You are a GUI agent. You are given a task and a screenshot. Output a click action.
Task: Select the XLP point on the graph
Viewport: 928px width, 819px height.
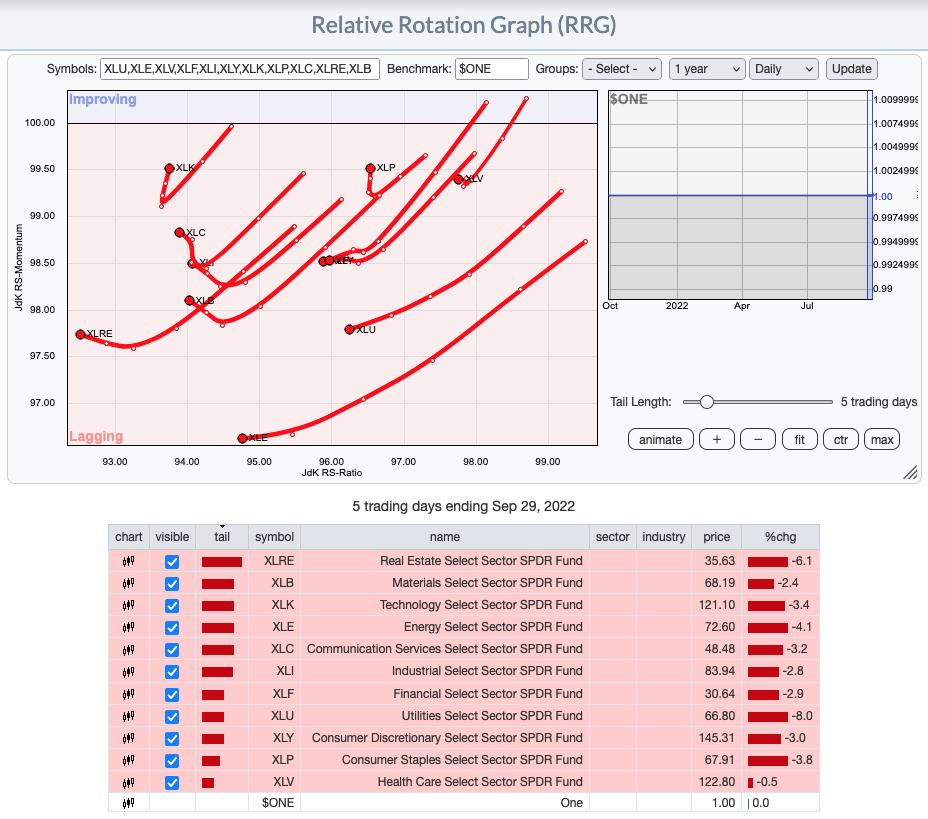coord(370,169)
